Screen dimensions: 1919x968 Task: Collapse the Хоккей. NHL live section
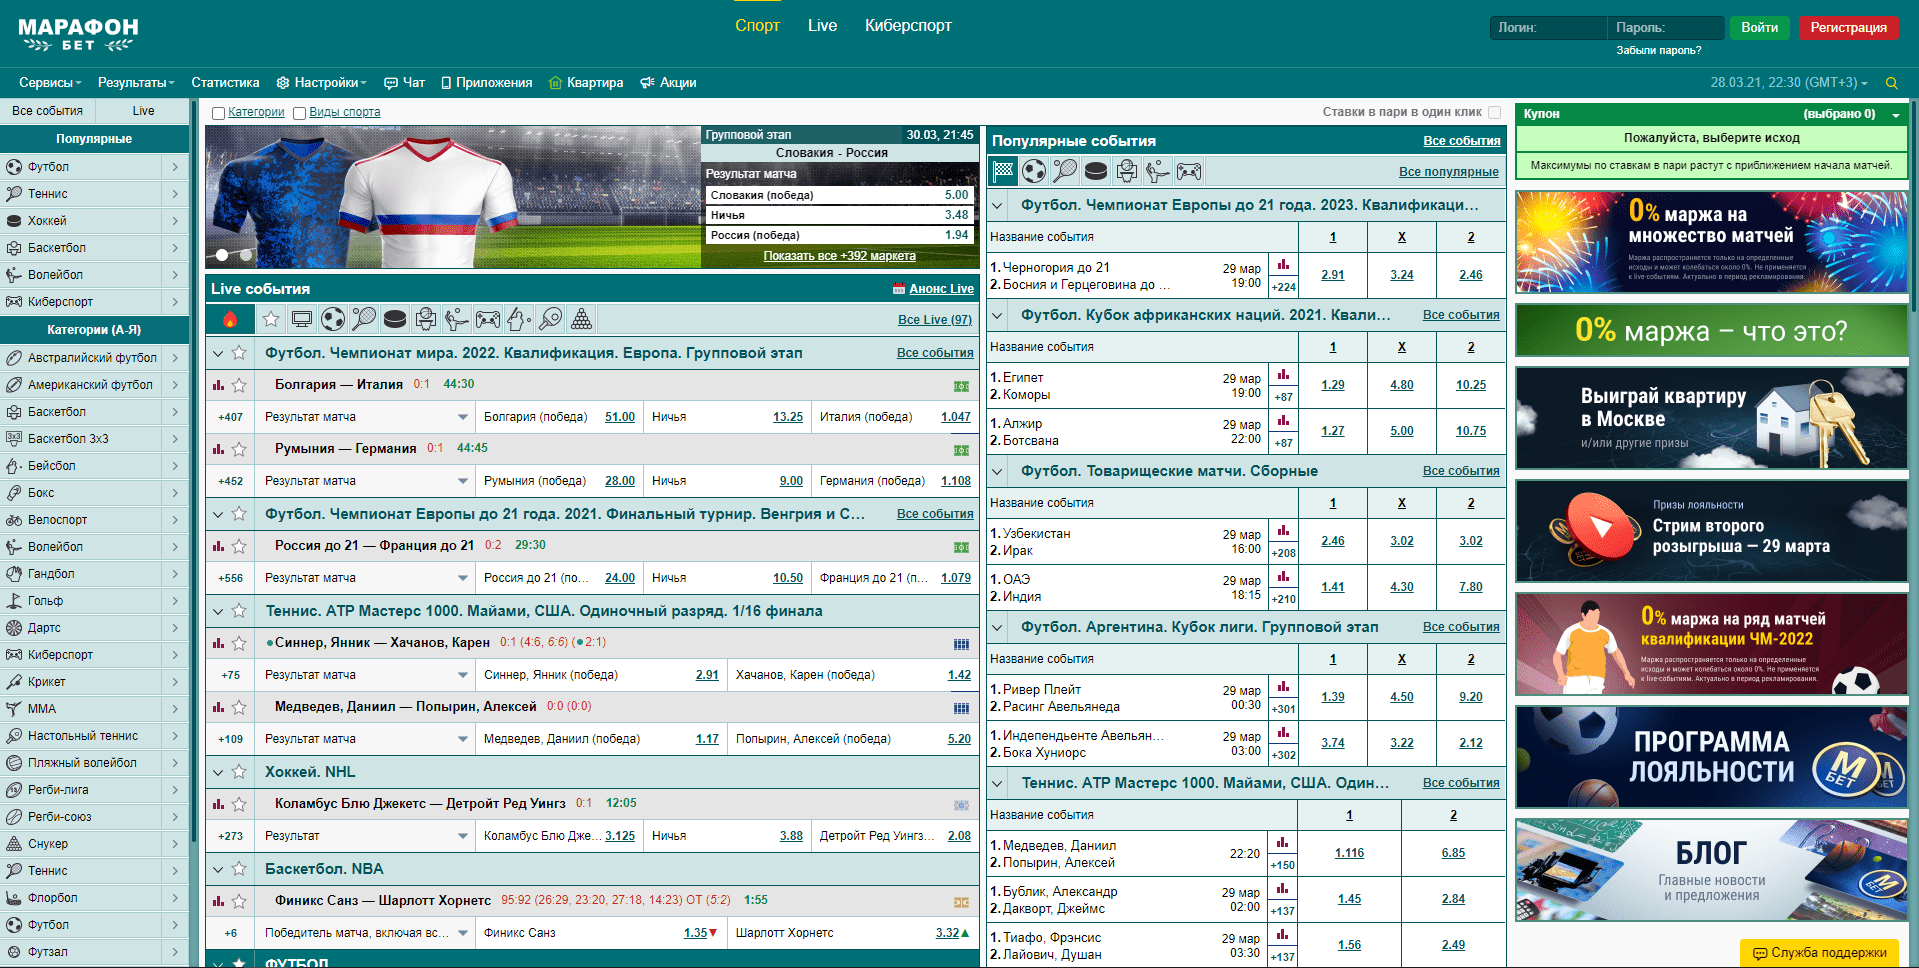click(x=218, y=772)
